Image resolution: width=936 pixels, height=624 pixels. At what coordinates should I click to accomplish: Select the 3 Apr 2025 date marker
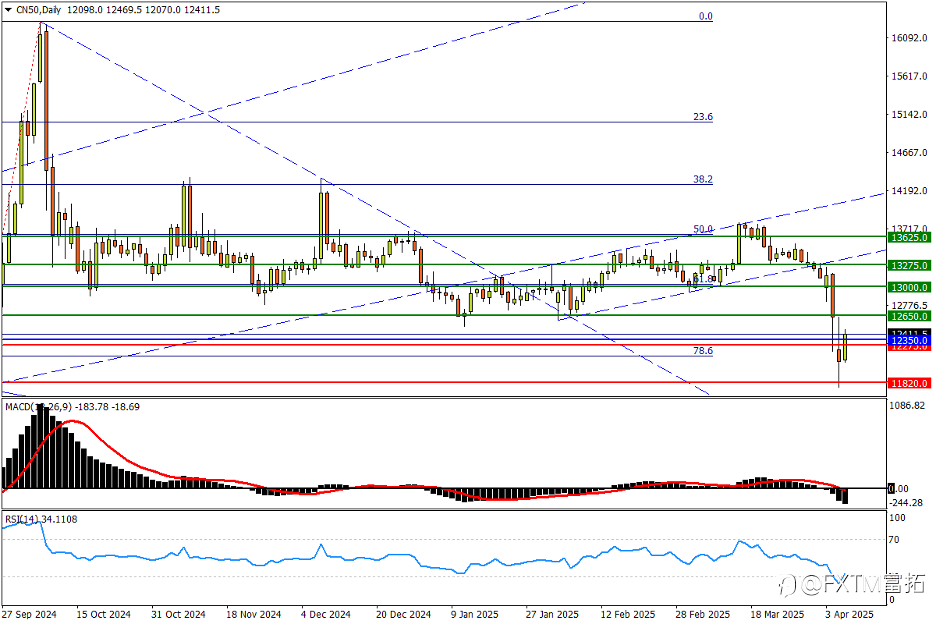[849, 614]
